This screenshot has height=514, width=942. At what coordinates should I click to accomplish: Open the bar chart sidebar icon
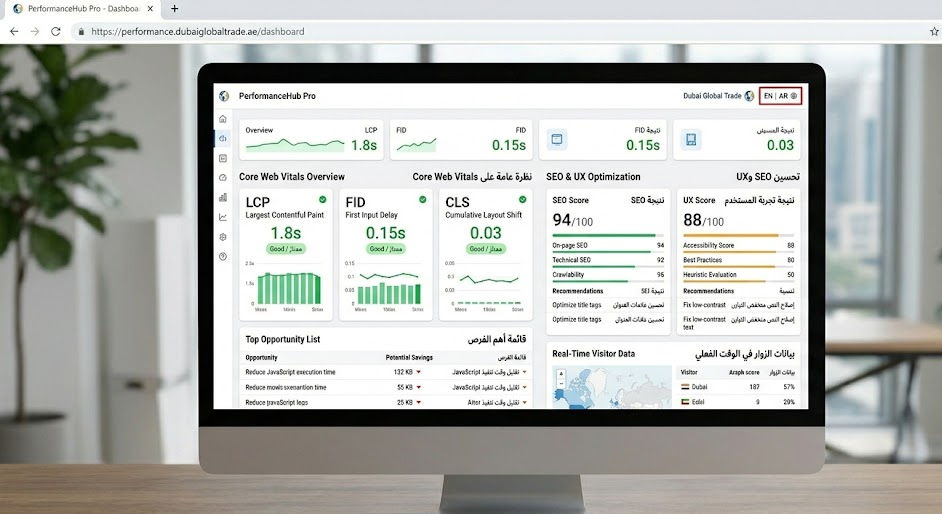pos(223,198)
